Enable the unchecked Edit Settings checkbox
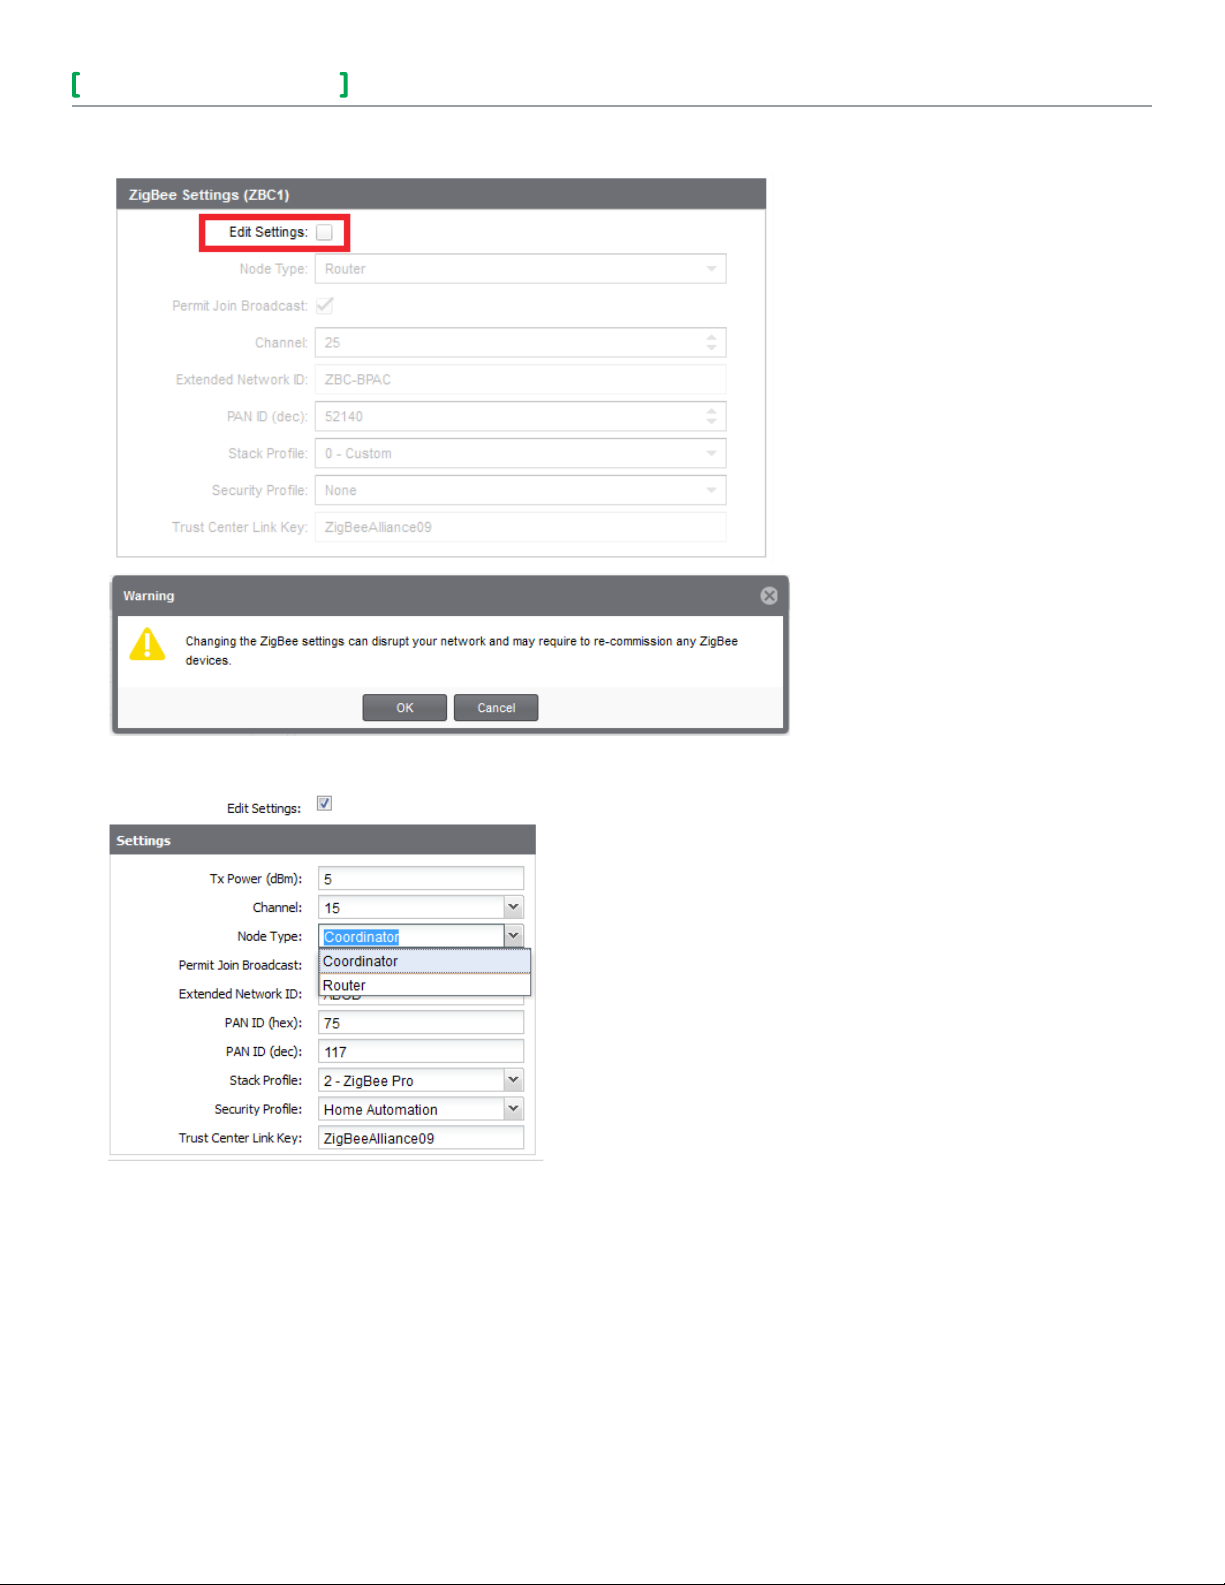Screen dimensions: 1225x1585 tap(324, 232)
